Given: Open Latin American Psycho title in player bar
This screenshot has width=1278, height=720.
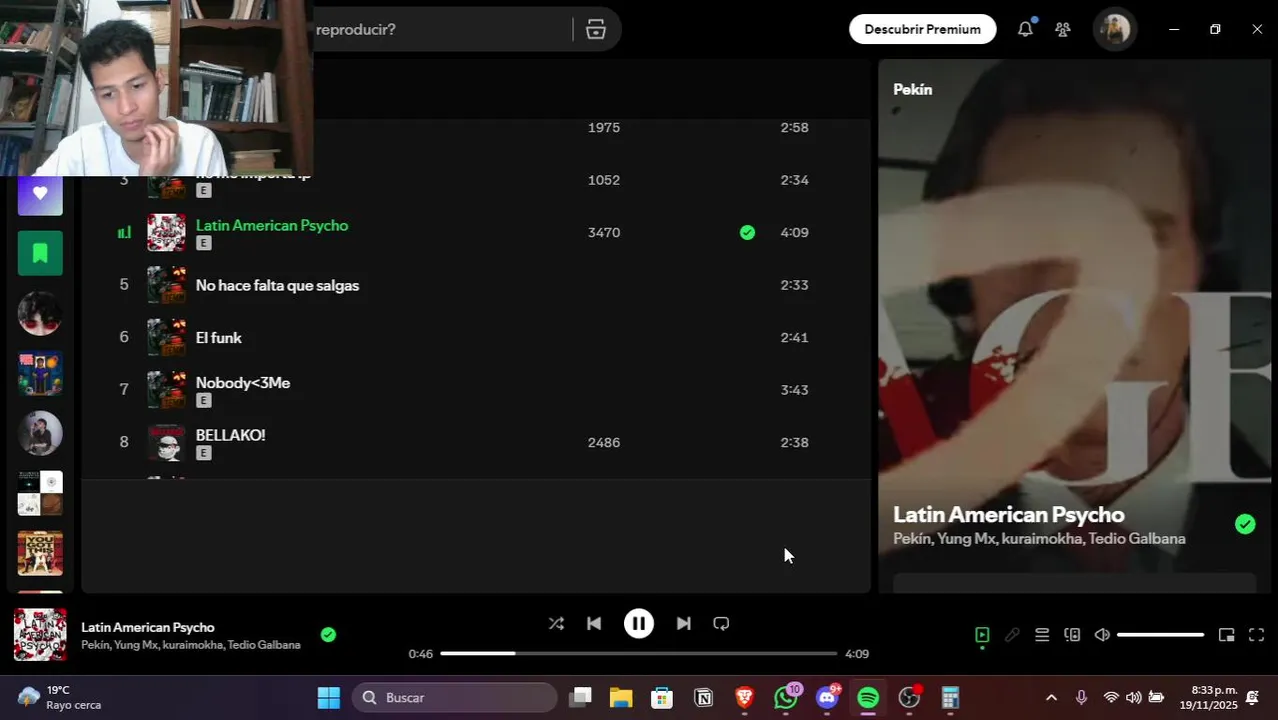Looking at the screenshot, I should coord(148,627).
